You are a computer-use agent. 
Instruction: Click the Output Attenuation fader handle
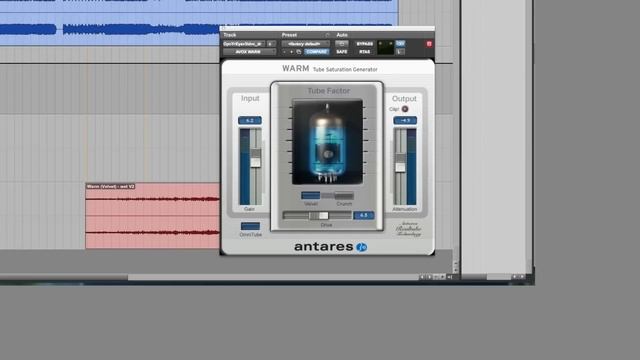pos(400,163)
